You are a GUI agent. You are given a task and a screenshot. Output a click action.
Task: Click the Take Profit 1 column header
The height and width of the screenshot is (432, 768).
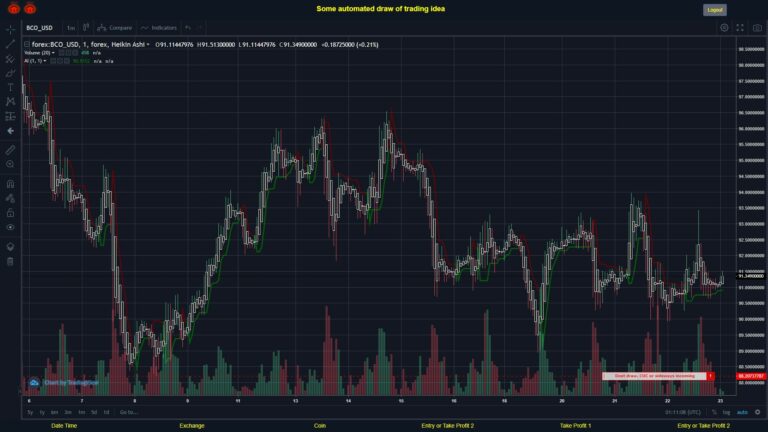576,426
